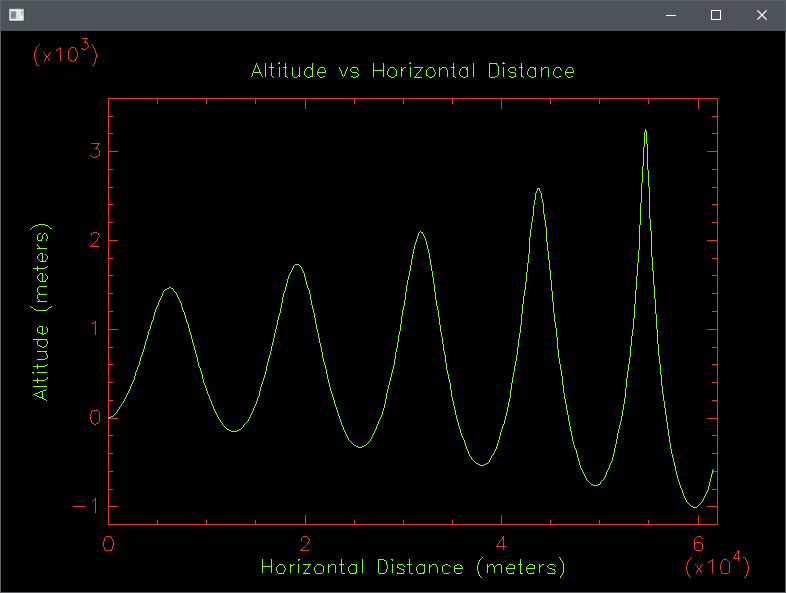Minimize the plot window
The image size is (786, 593).
tap(670, 15)
